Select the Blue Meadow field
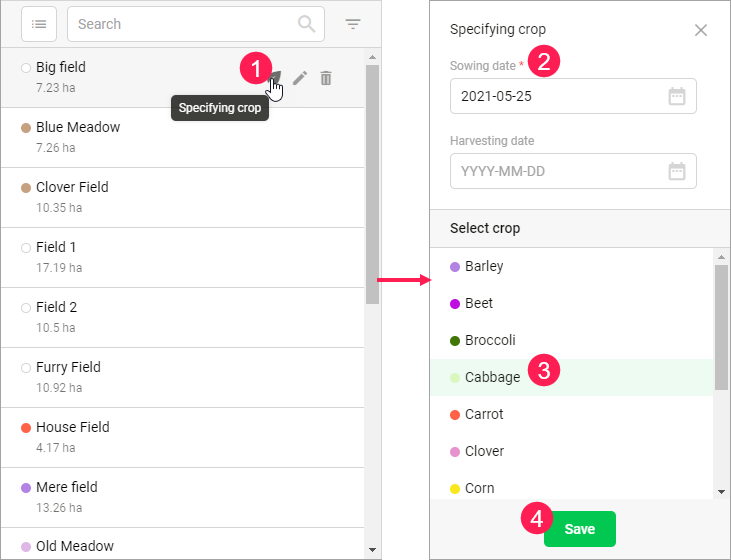The width and height of the screenshot is (731, 560). point(78,127)
